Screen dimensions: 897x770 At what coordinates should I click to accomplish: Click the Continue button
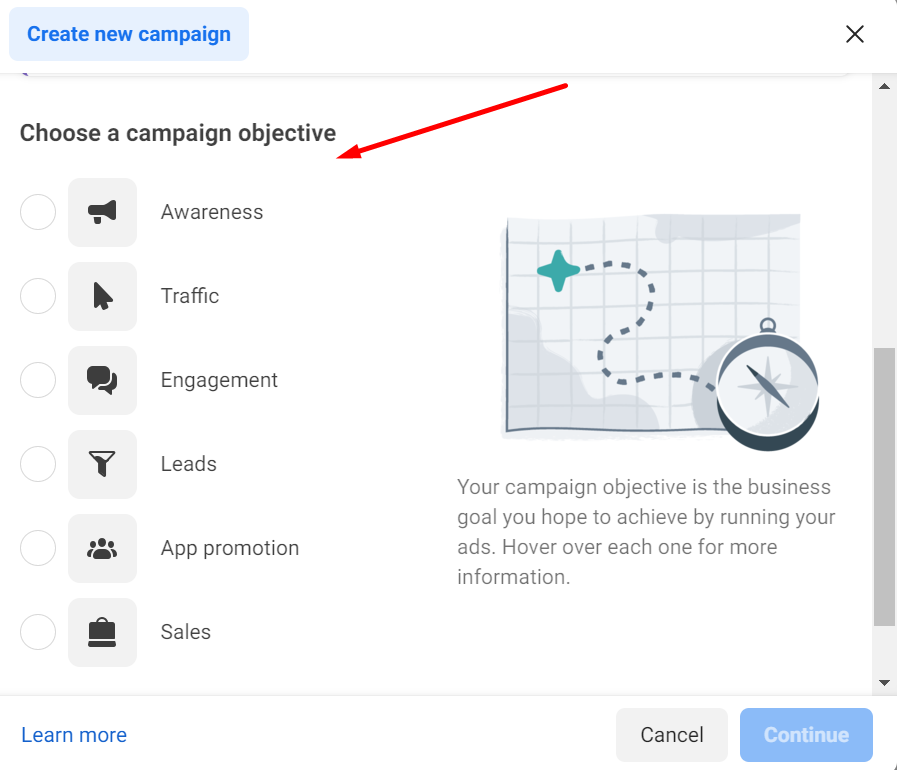(806, 735)
